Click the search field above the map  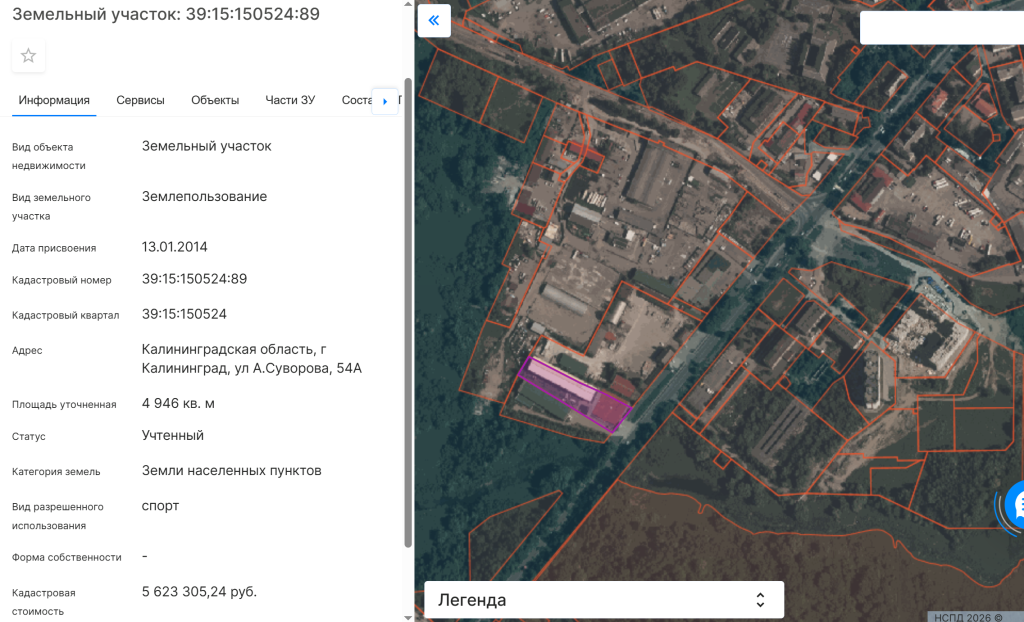[x=940, y=27]
